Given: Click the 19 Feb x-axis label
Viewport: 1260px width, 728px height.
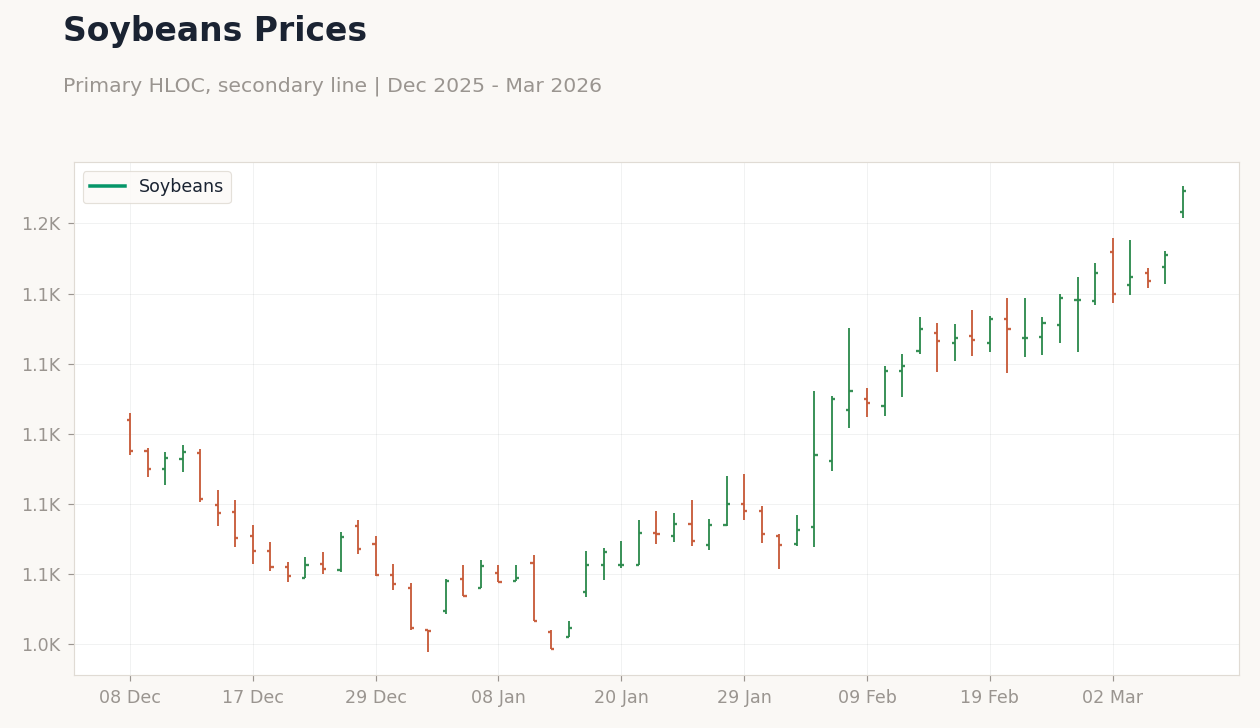Looking at the screenshot, I should coord(990,698).
